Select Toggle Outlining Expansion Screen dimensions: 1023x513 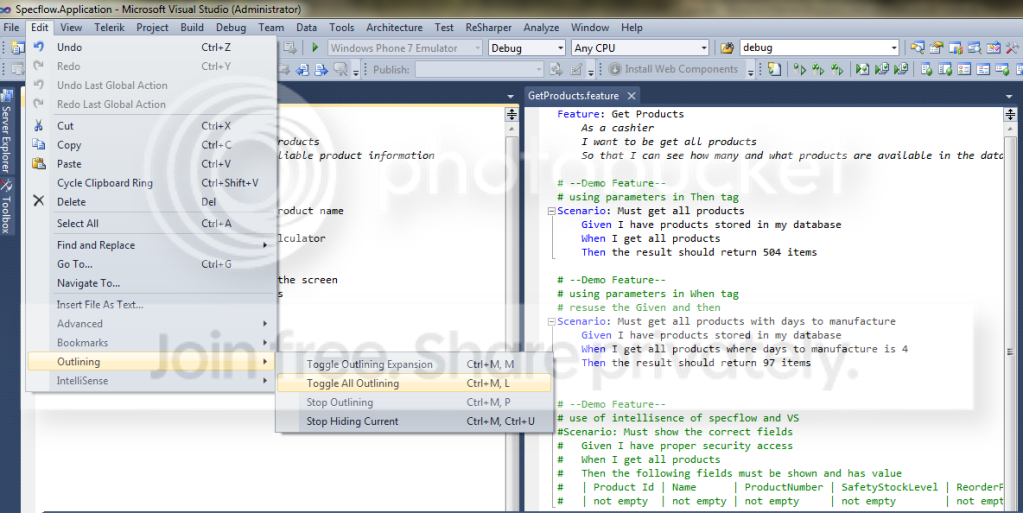[x=414, y=364]
